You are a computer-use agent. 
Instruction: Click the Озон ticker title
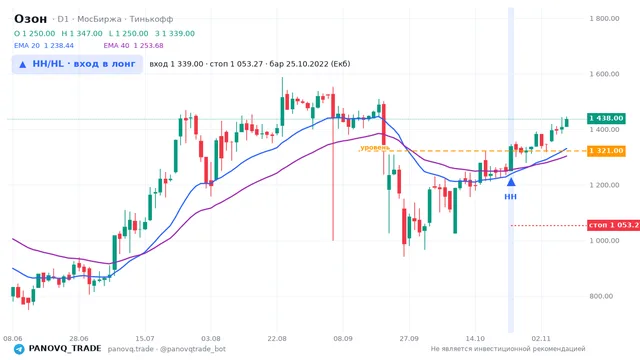click(x=31, y=19)
